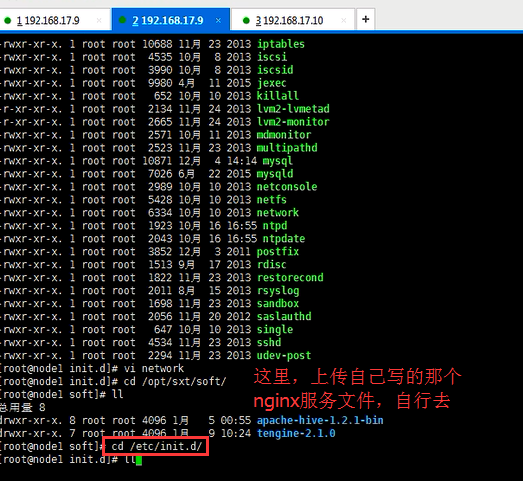
Task: Click the lvm2-lvmetad file name
Action: pyautogui.click(x=293, y=109)
